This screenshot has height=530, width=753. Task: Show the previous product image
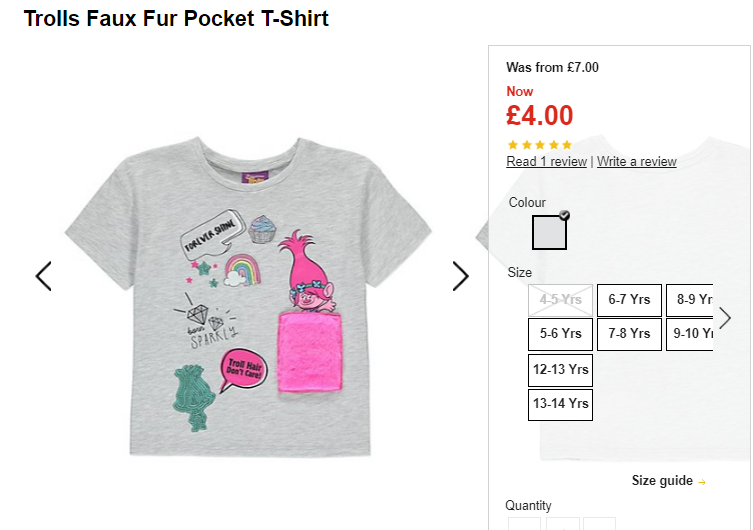coord(44,276)
